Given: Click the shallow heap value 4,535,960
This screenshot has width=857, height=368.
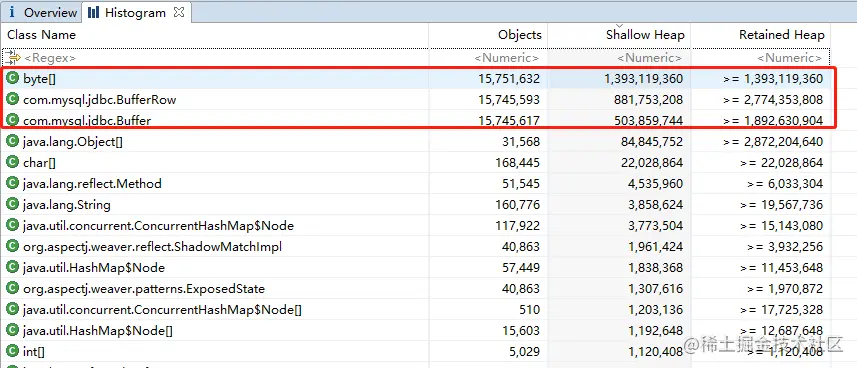Looking at the screenshot, I should click(655, 184).
